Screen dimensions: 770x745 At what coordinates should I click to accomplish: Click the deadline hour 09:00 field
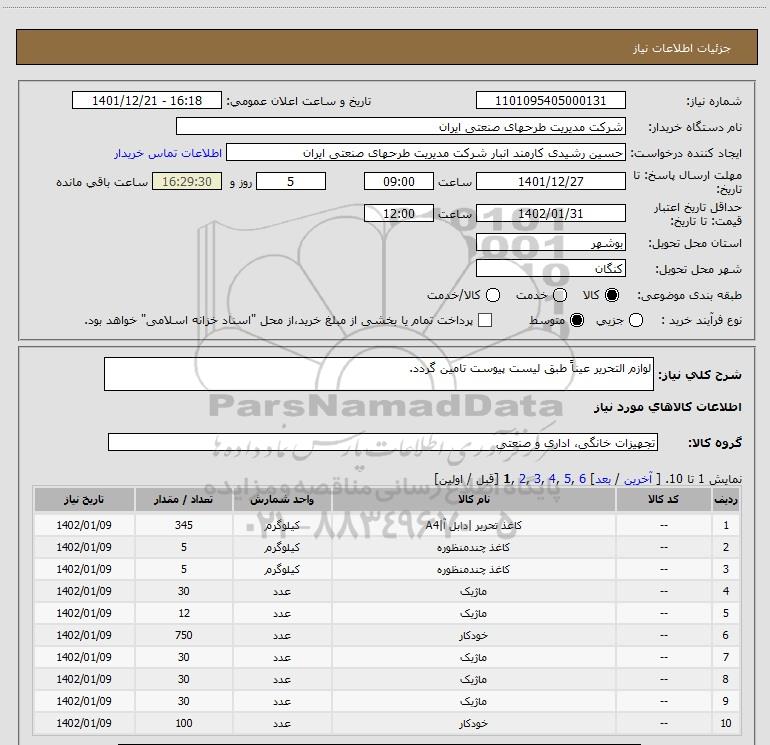pyautogui.click(x=399, y=181)
